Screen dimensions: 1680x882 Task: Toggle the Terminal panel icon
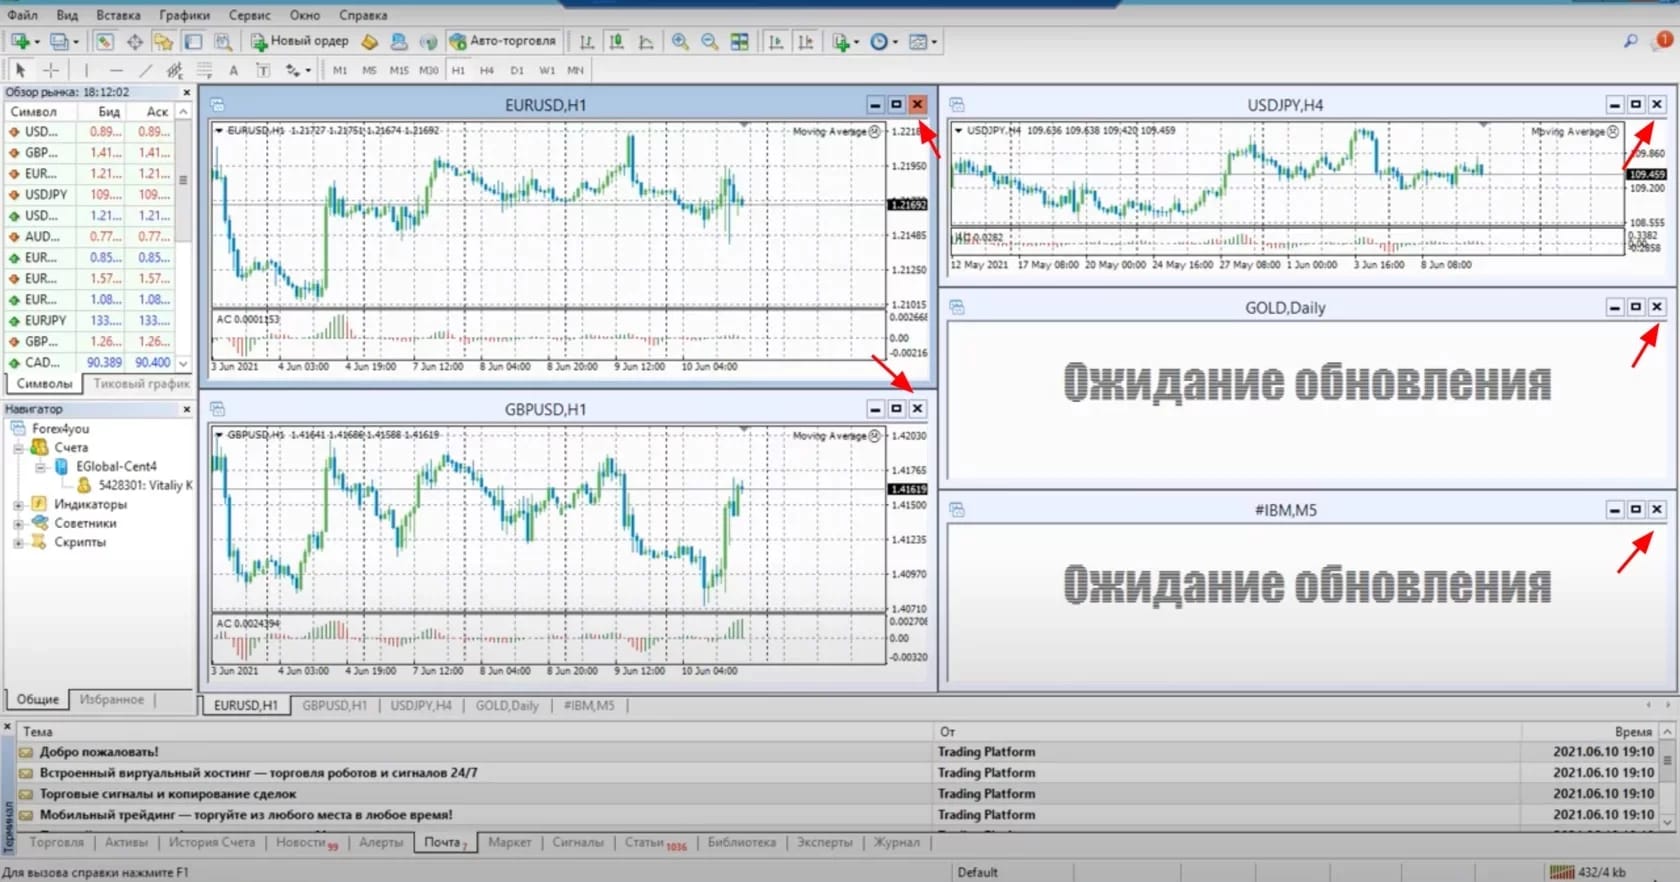pos(193,41)
